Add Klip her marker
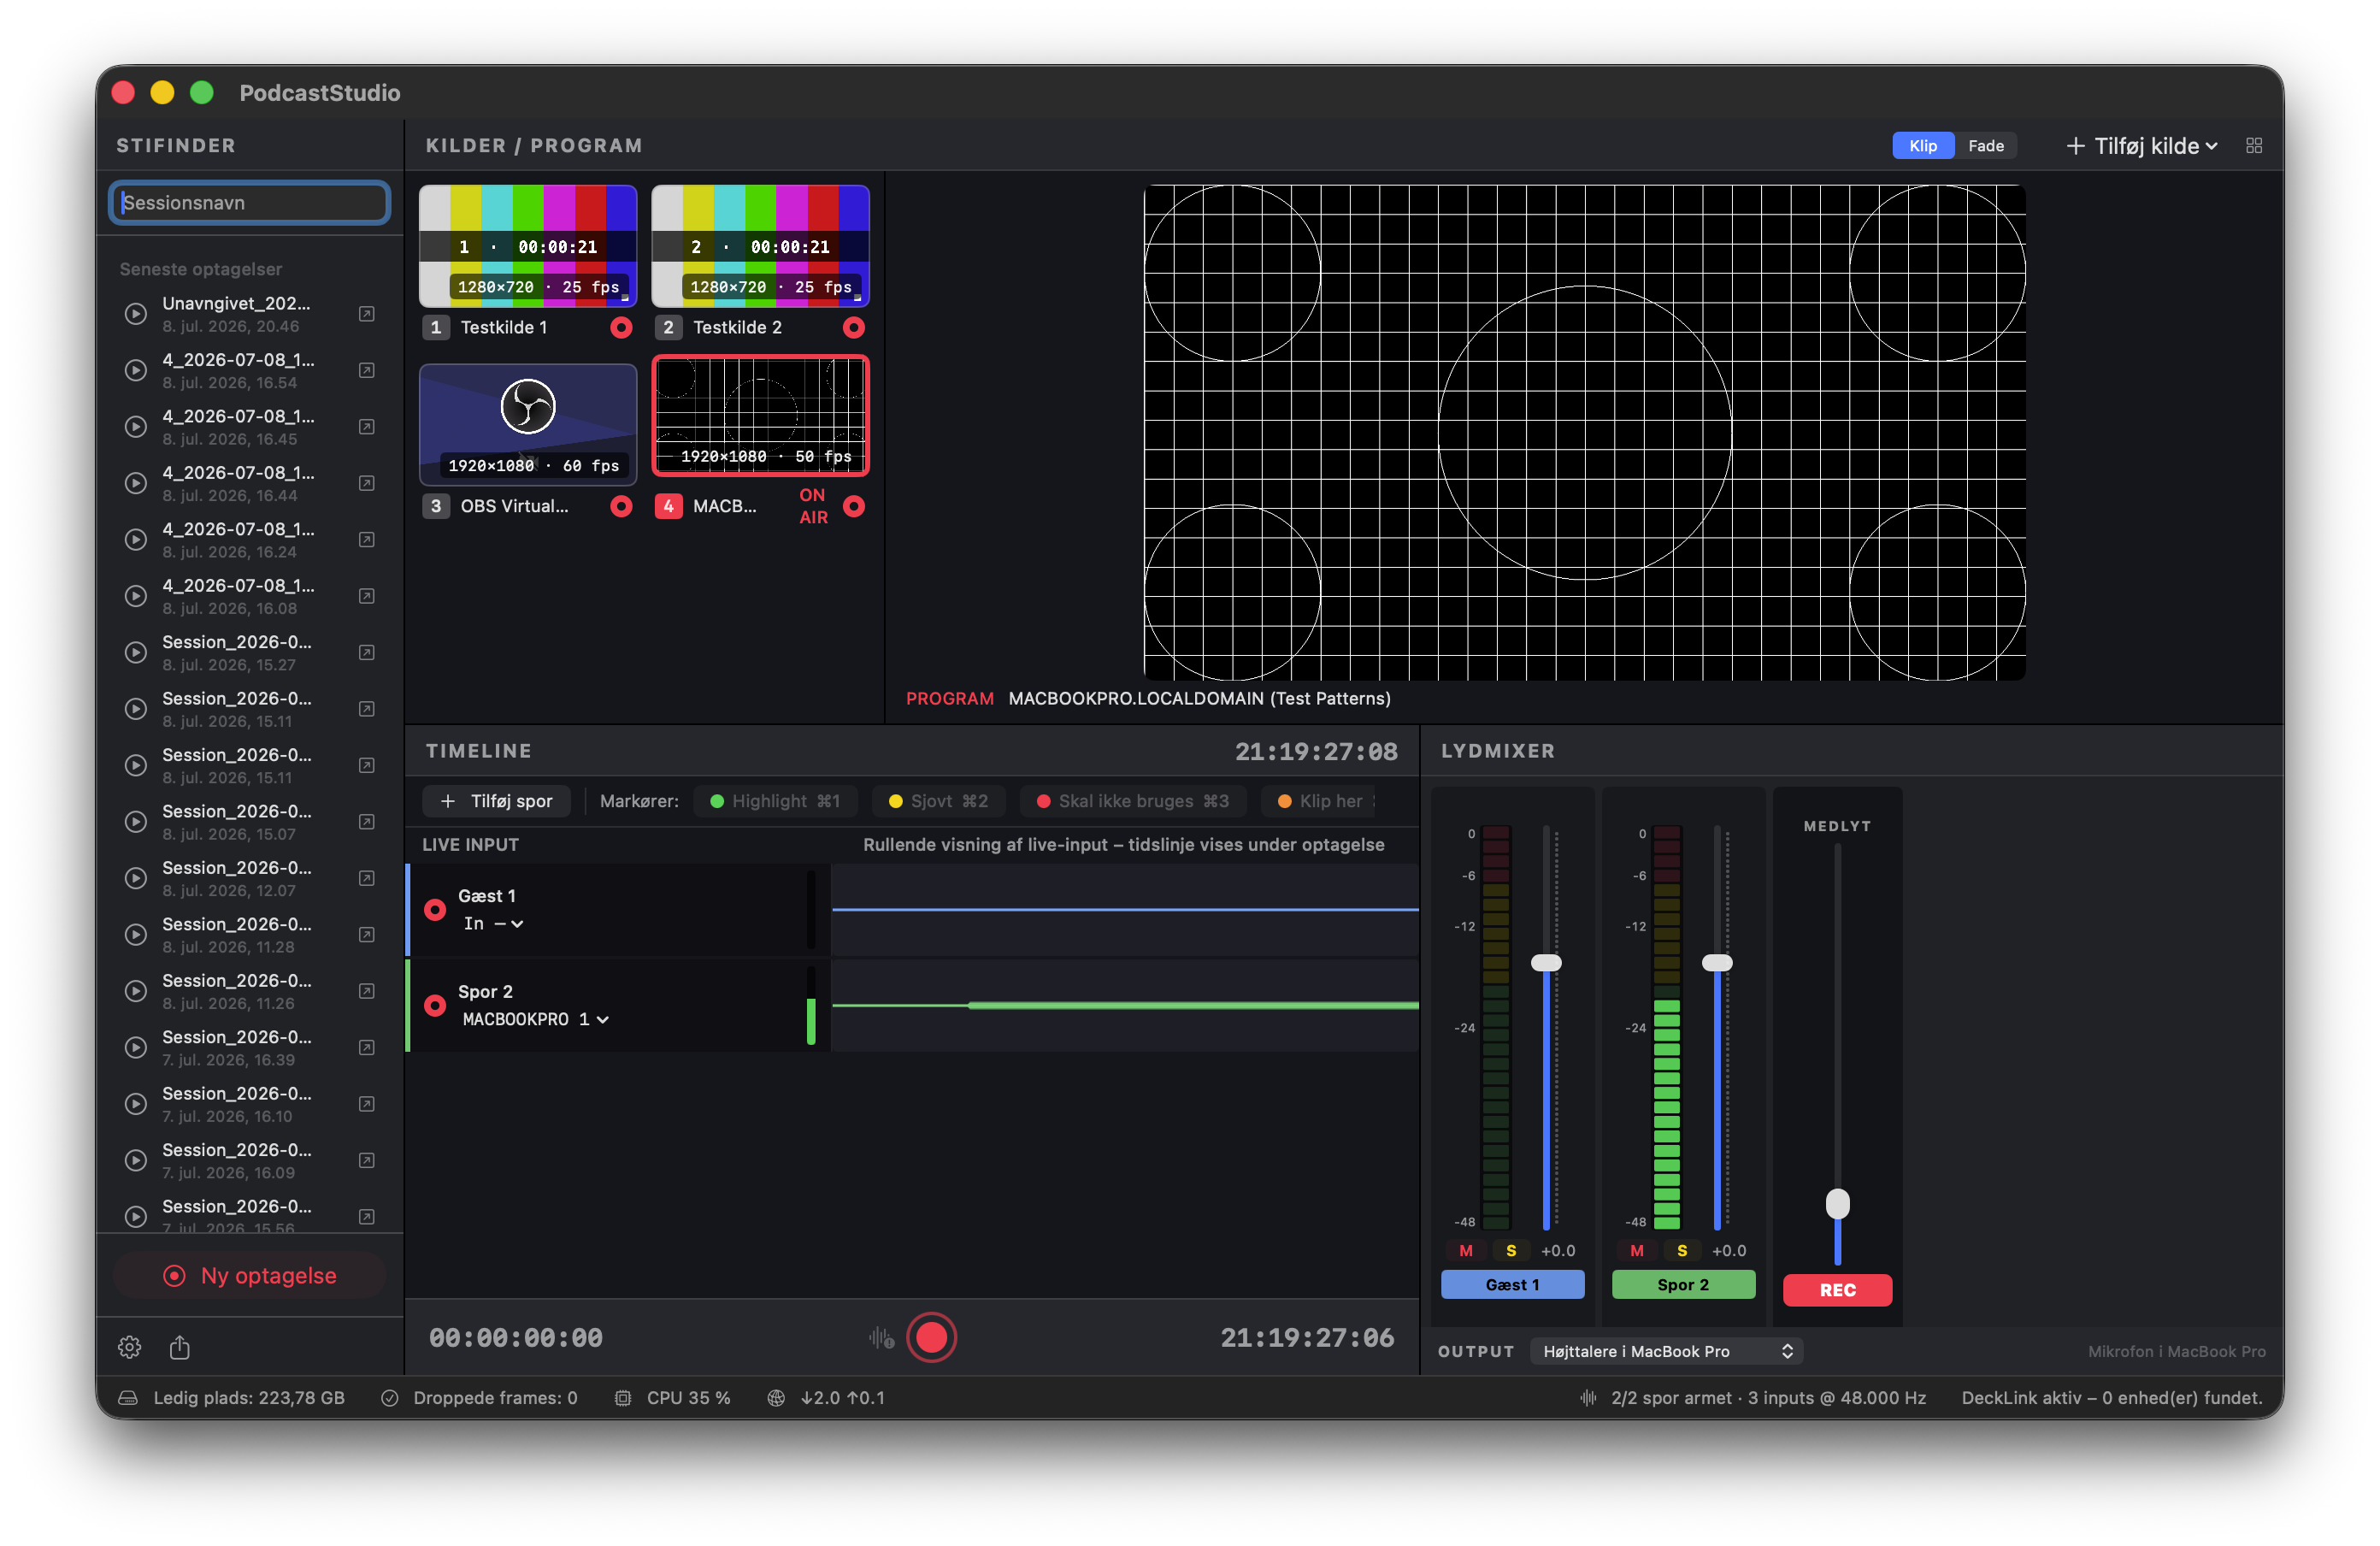Screen dimensions: 2380x1546 (1320, 801)
